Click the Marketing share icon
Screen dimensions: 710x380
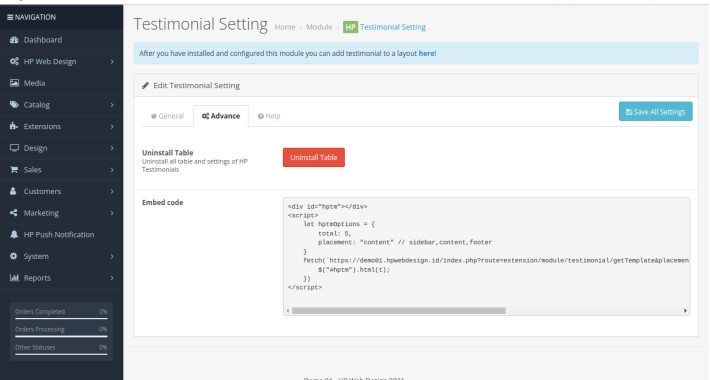pyautogui.click(x=14, y=213)
